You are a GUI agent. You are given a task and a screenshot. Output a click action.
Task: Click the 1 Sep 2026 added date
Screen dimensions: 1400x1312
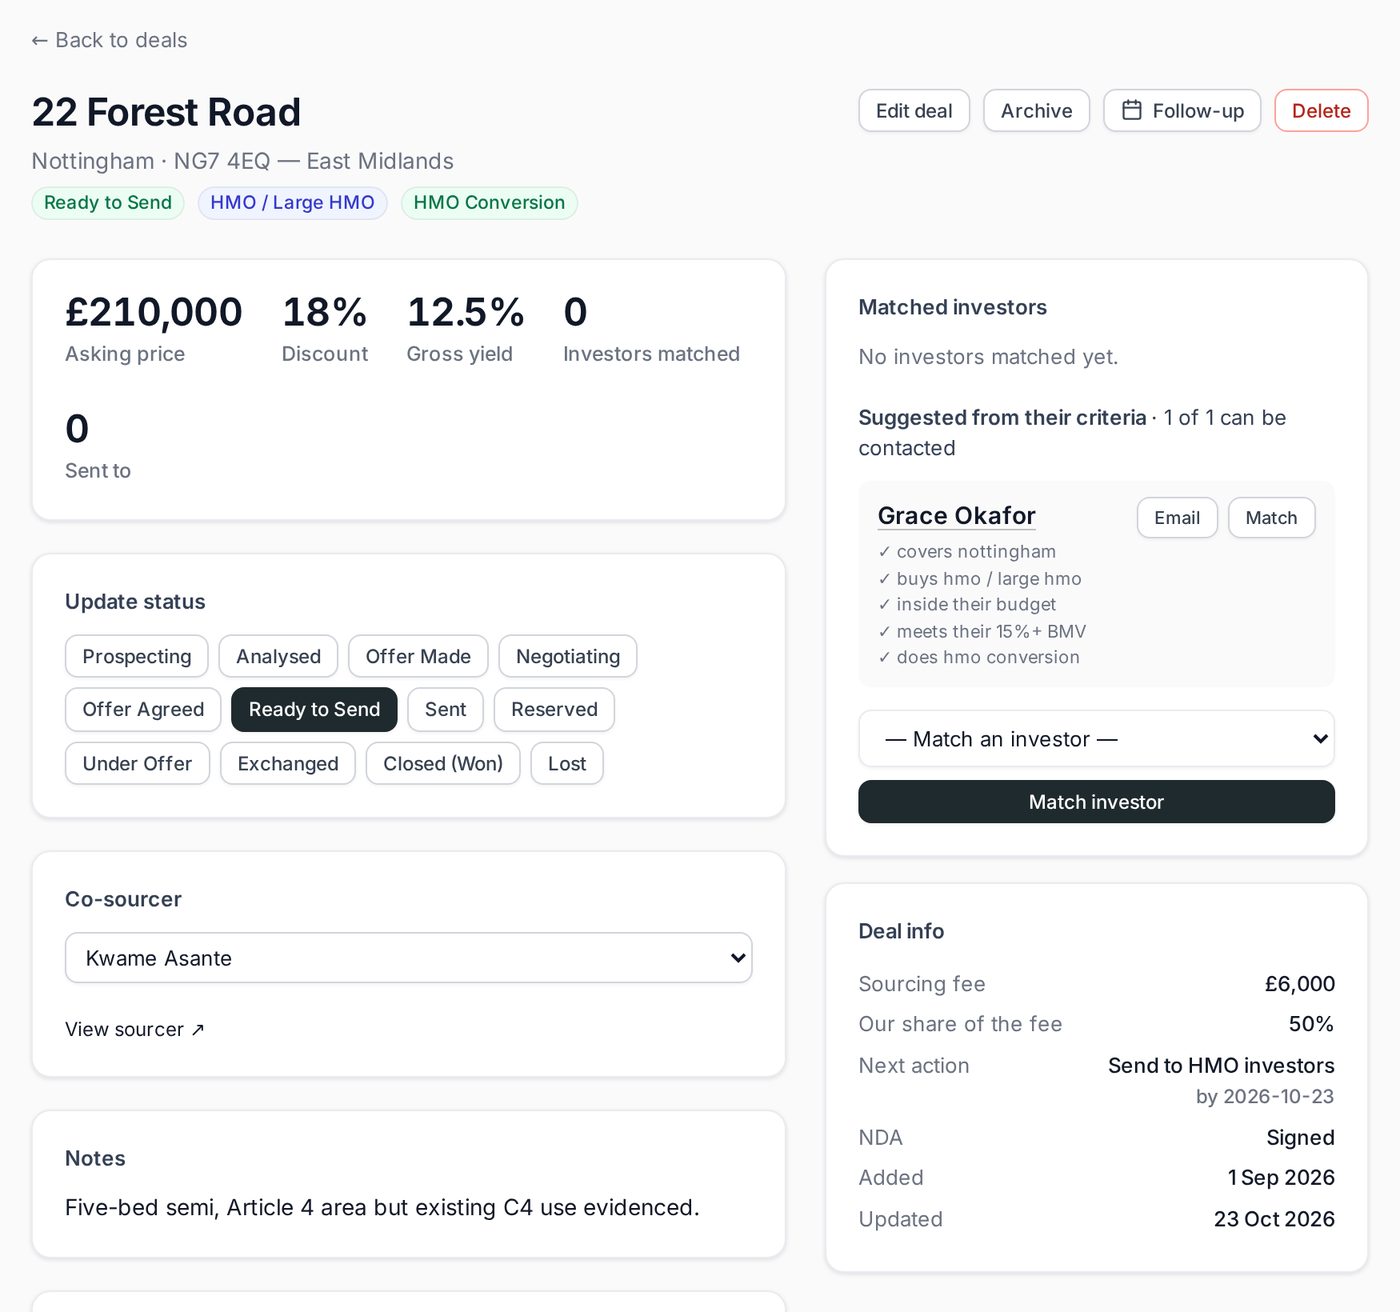click(1281, 1177)
